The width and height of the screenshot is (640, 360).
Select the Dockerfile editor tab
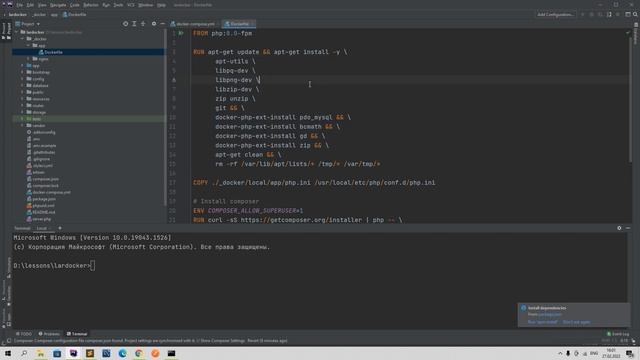click(x=238, y=24)
